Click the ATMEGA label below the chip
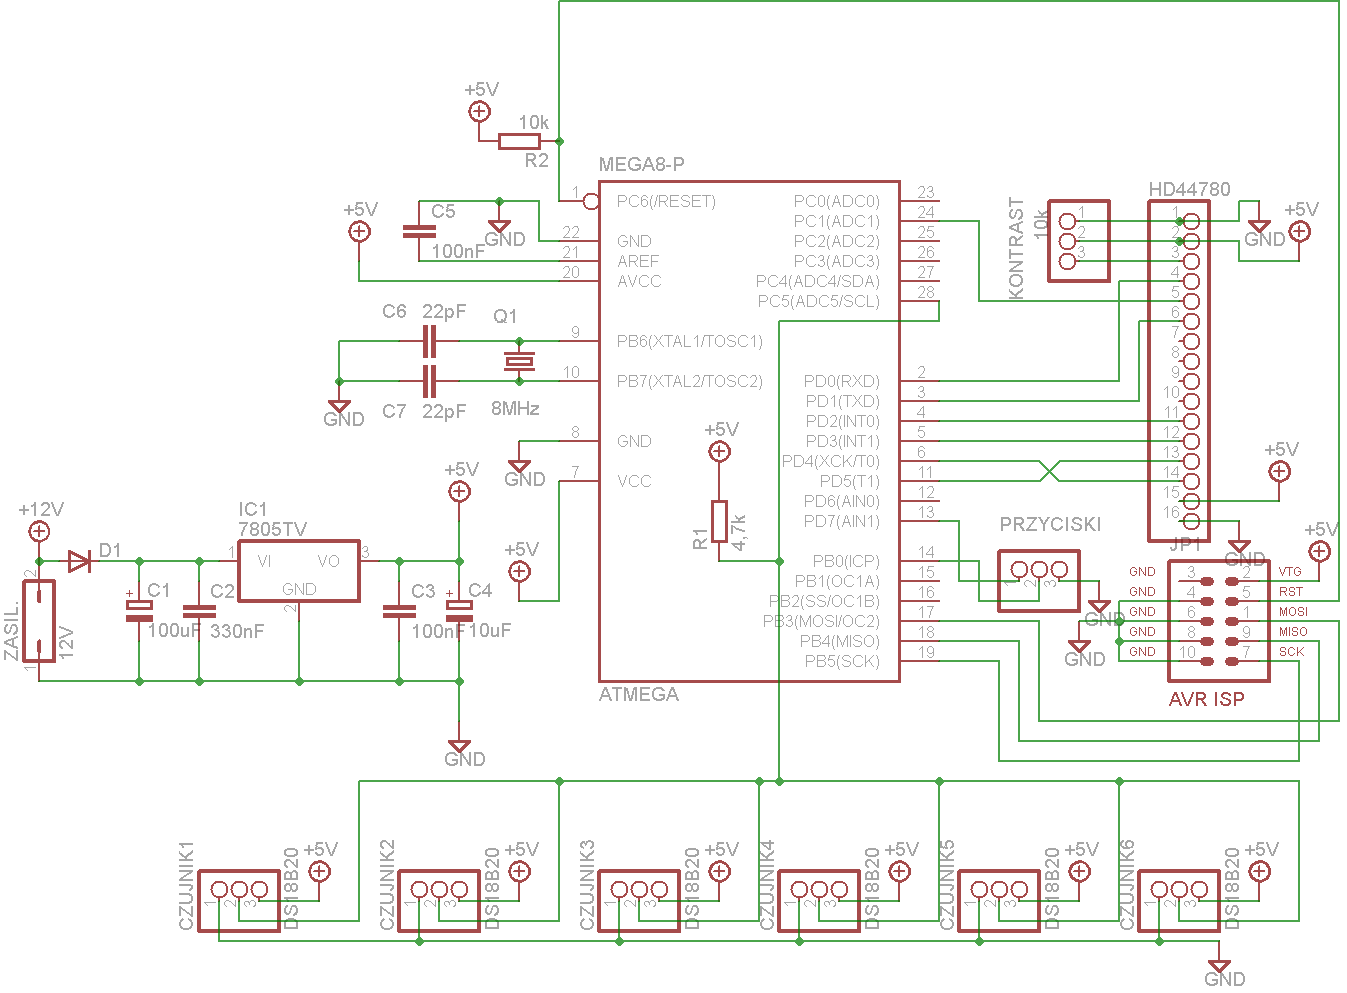 click(638, 694)
